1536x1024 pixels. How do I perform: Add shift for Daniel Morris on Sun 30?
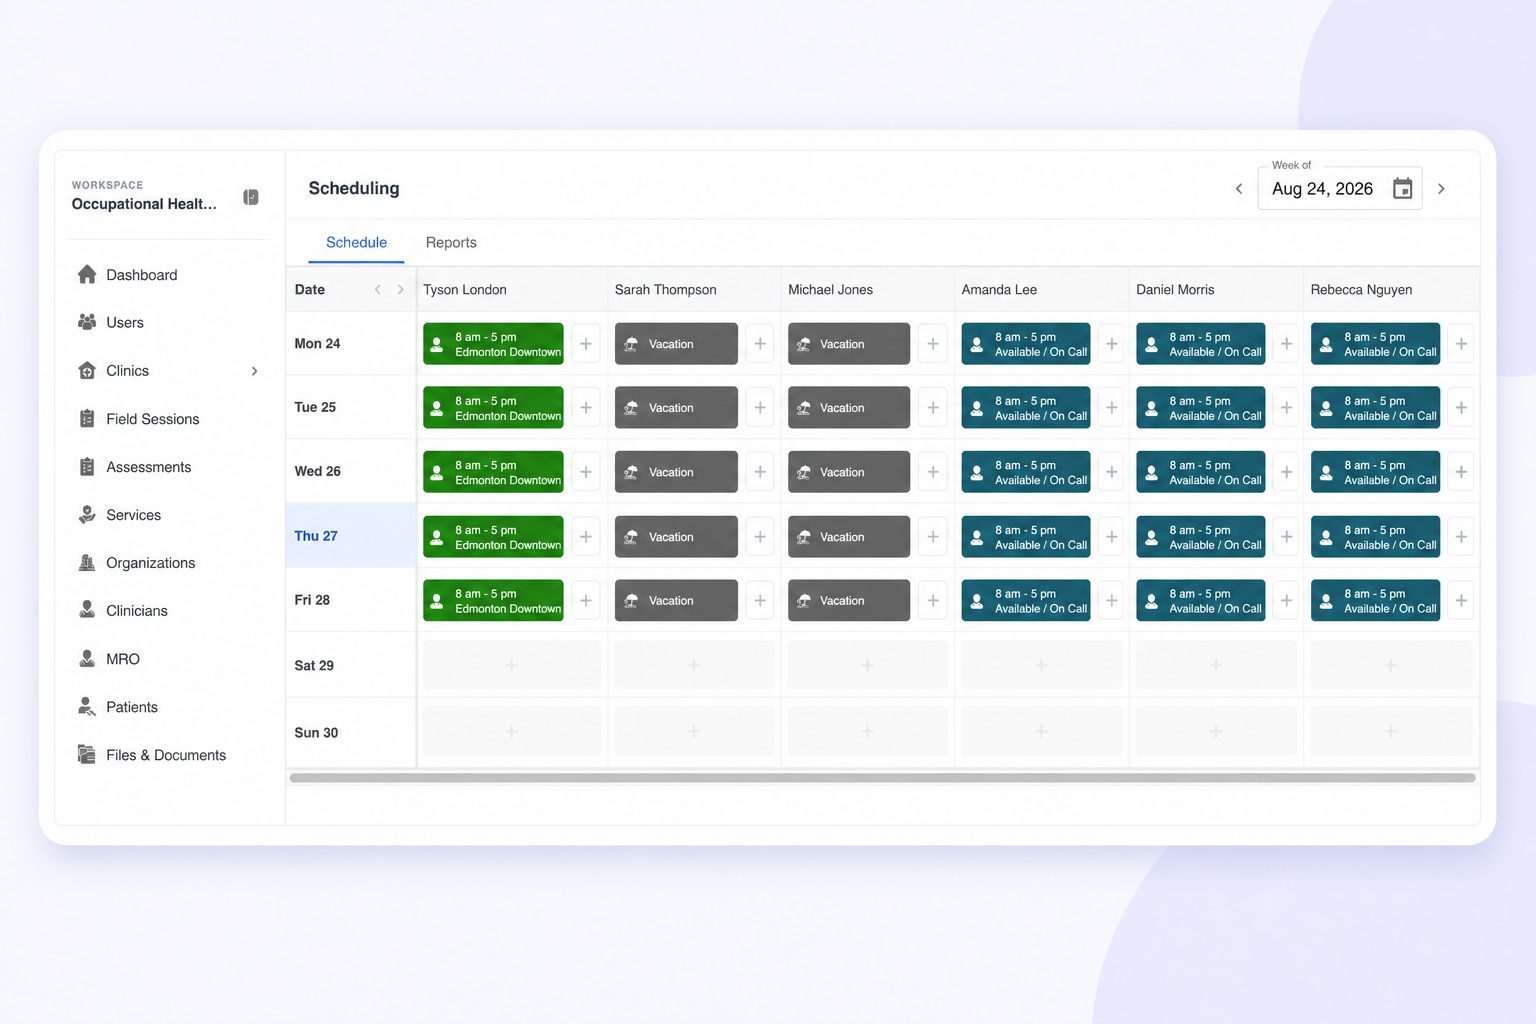[1216, 731]
